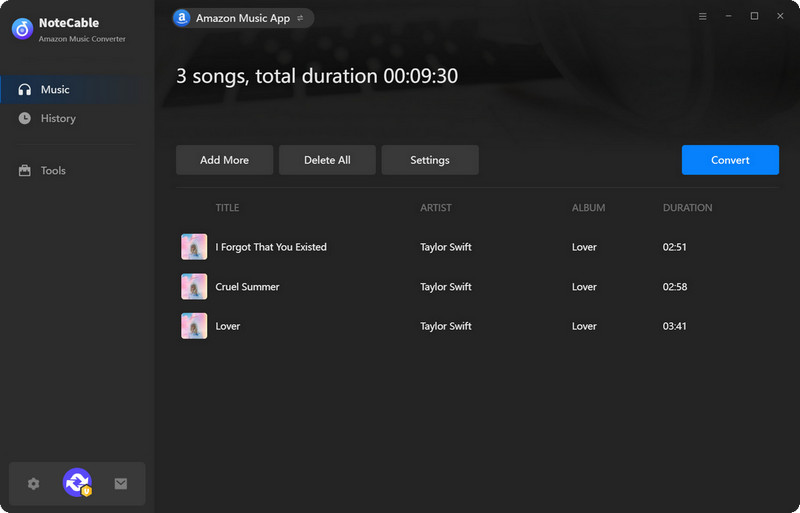Open settings via the bottom-left gear icon
Viewport: 800px width, 513px height.
pos(34,483)
